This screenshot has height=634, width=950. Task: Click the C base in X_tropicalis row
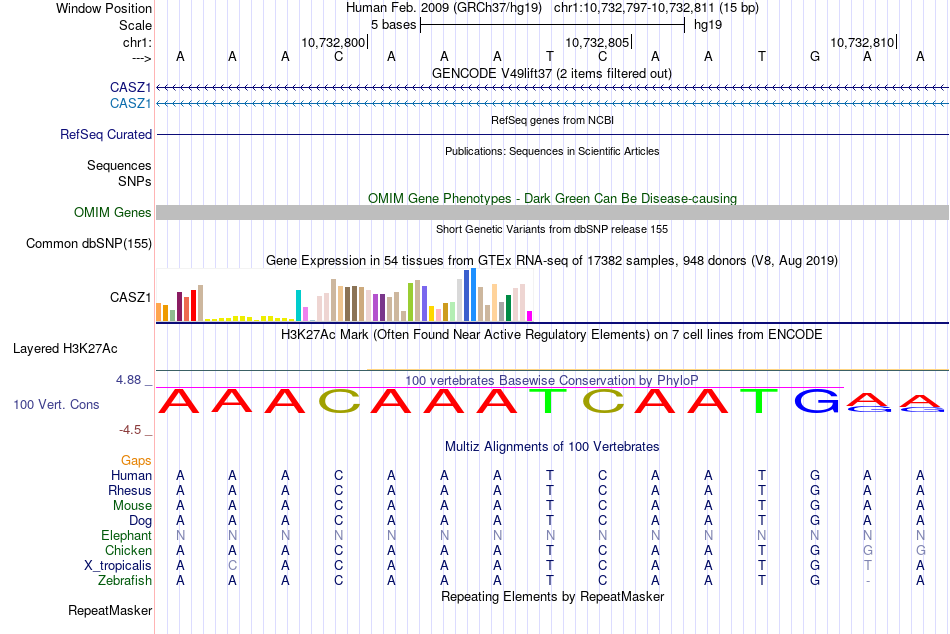point(233,566)
